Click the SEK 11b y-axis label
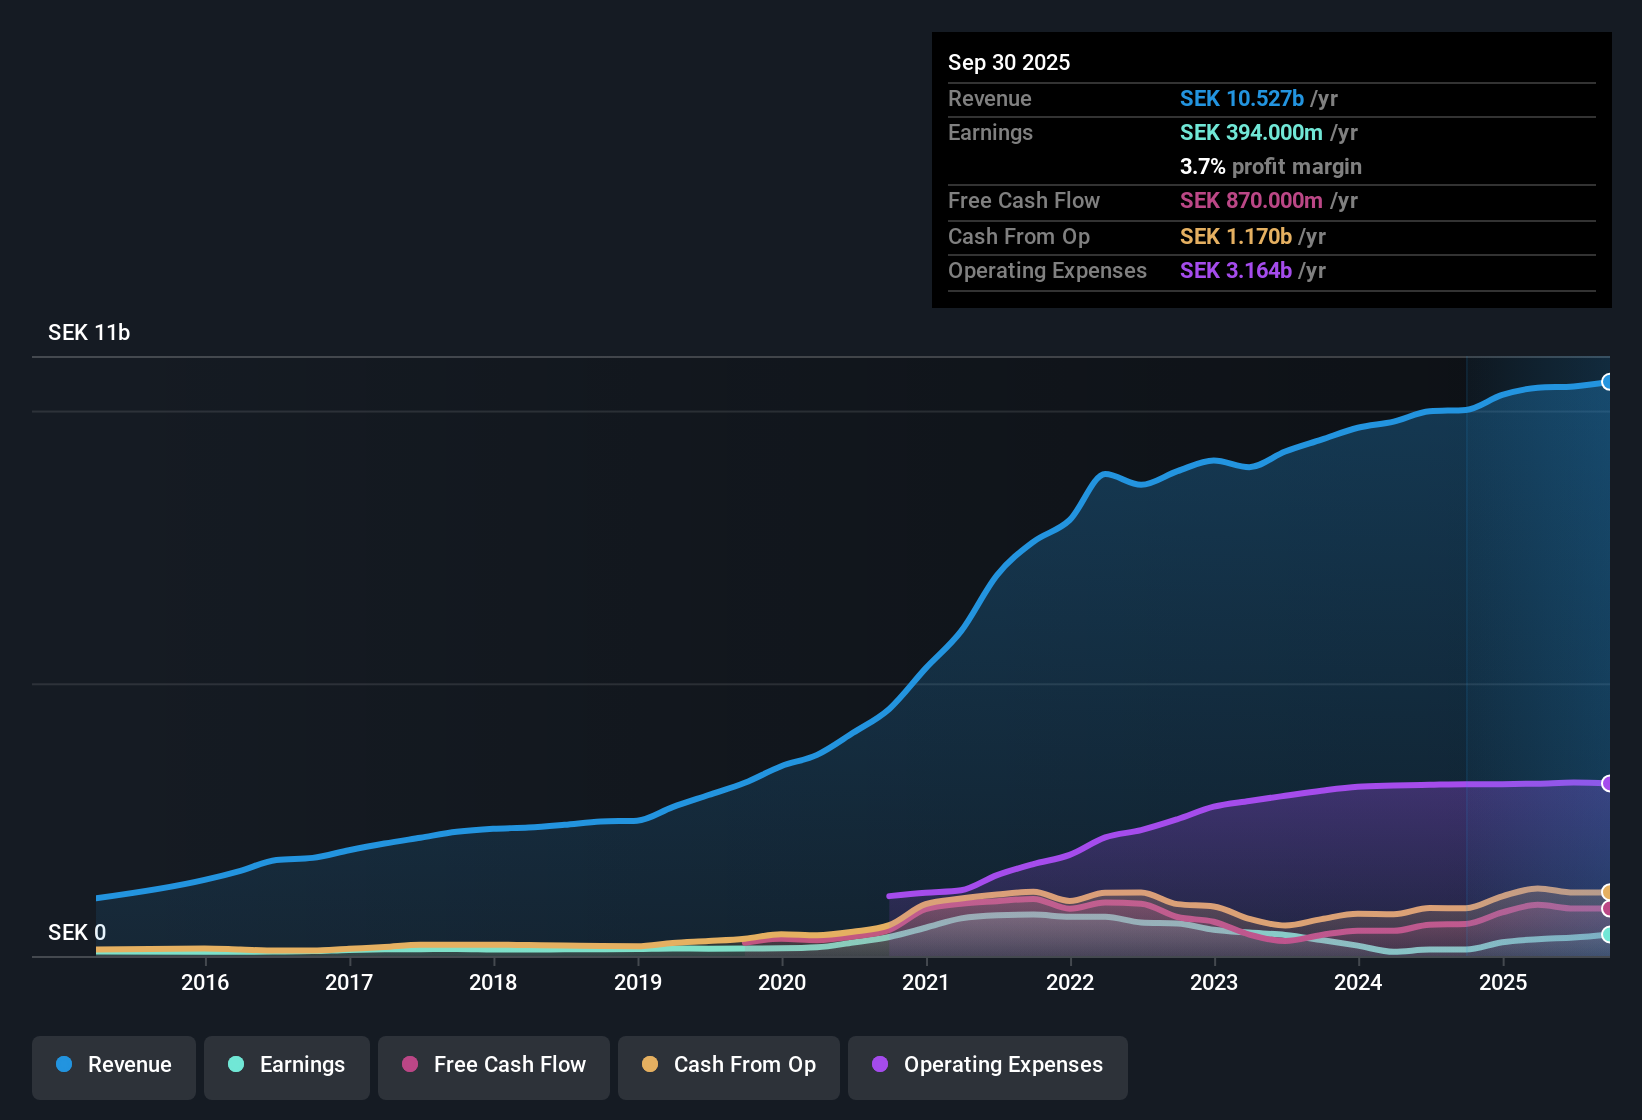Screen dimensions: 1642x1120 89,333
